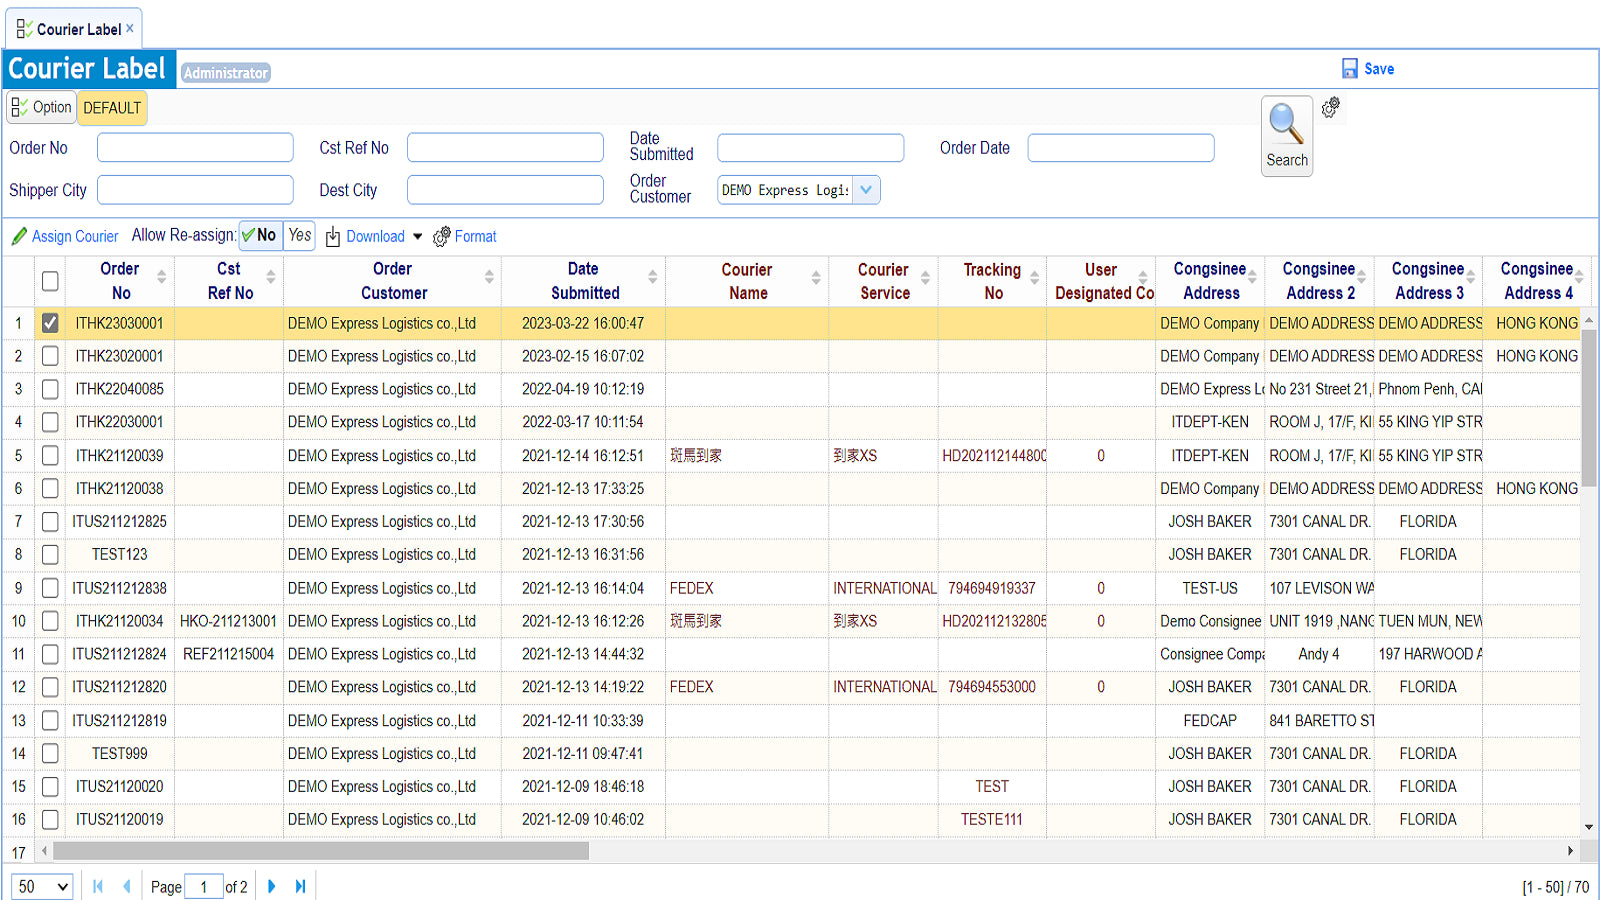Click the Download icon
1600x900 pixels.
tap(333, 236)
